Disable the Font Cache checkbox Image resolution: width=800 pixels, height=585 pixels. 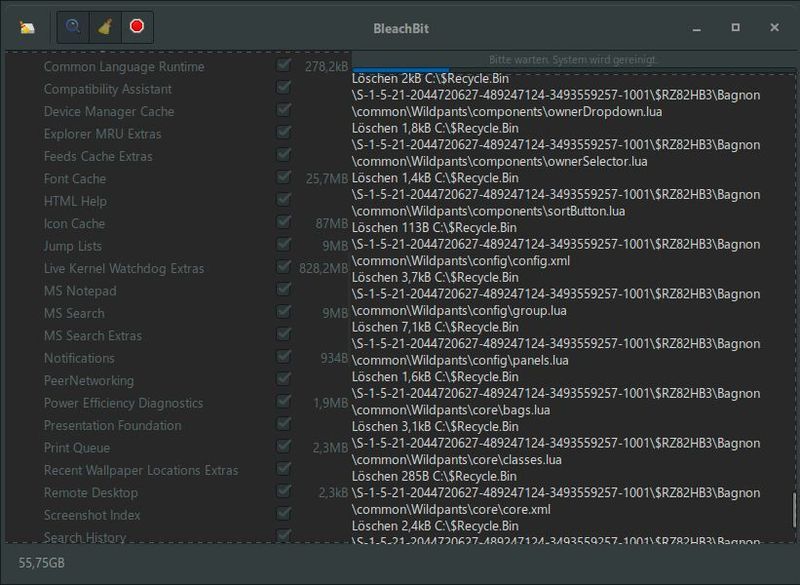point(284,177)
